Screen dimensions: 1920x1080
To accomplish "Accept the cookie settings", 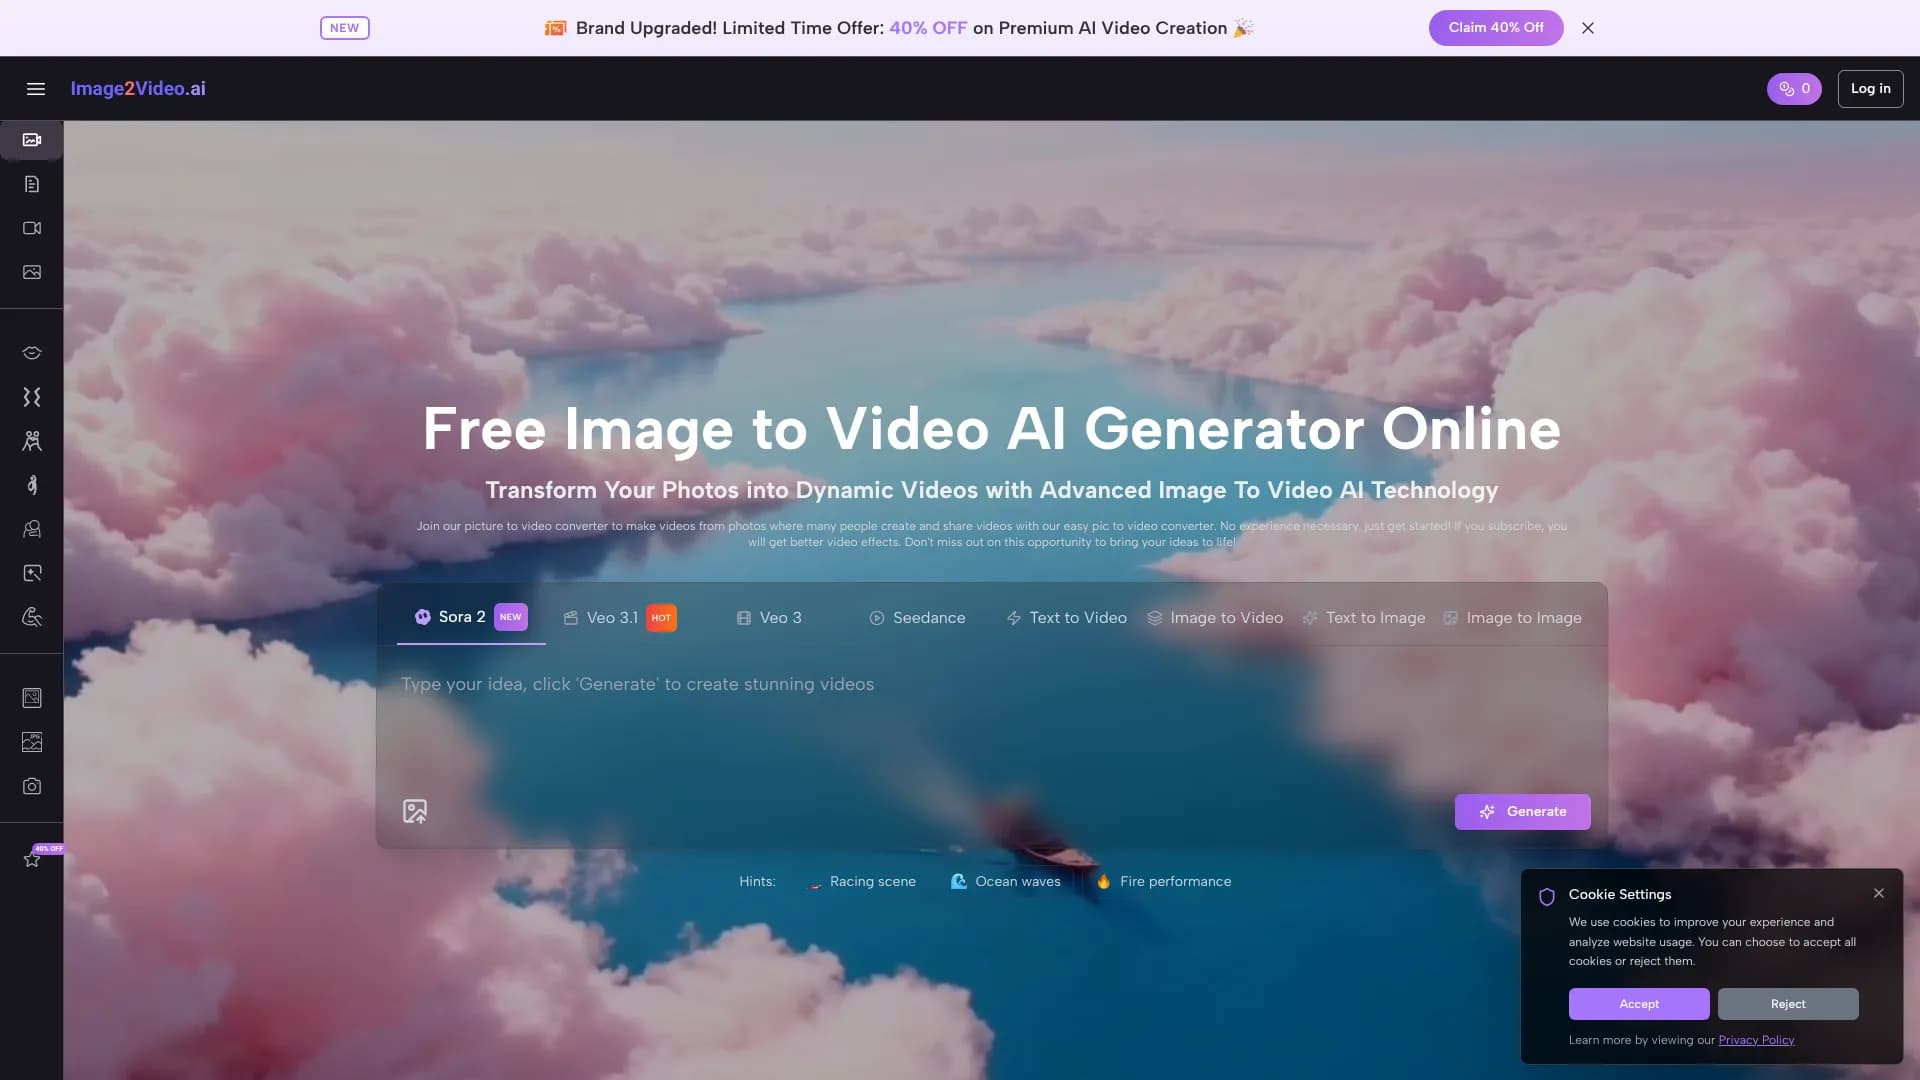I will tap(1638, 1004).
